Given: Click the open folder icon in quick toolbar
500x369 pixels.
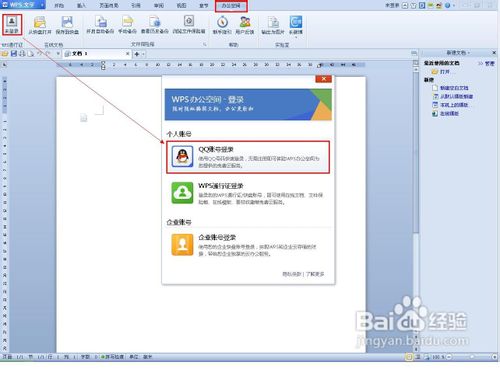Looking at the screenshot, I should click(5, 54).
